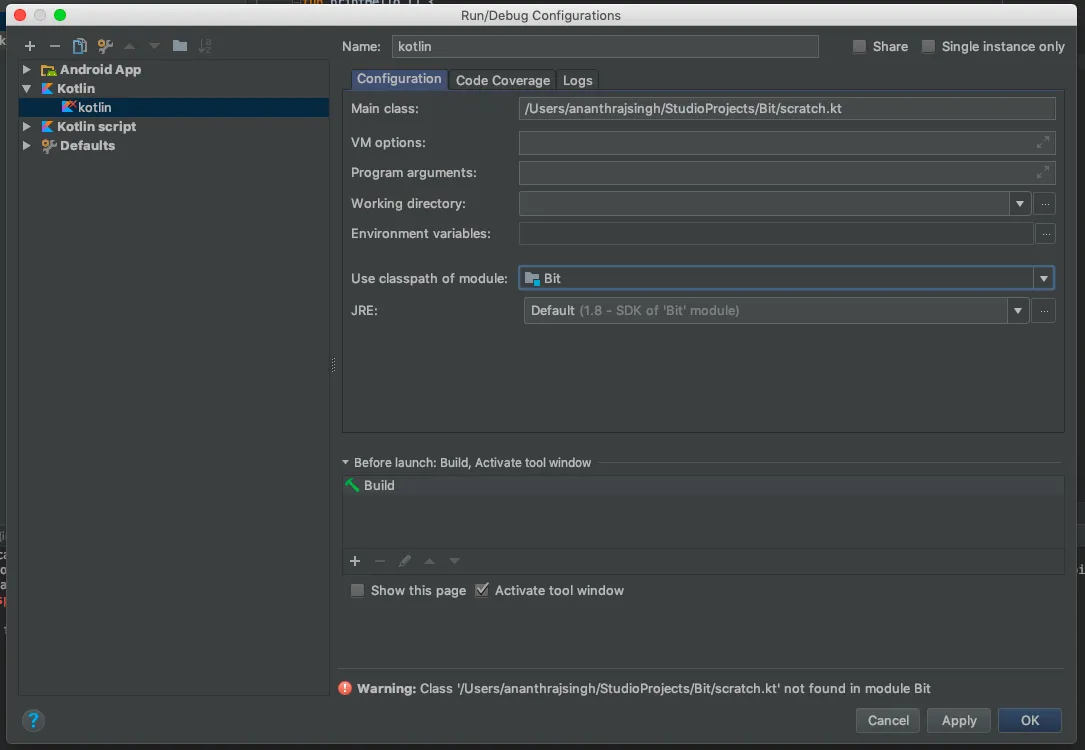The height and width of the screenshot is (750, 1085).
Task: Click the Environment variables field
Action: click(776, 234)
